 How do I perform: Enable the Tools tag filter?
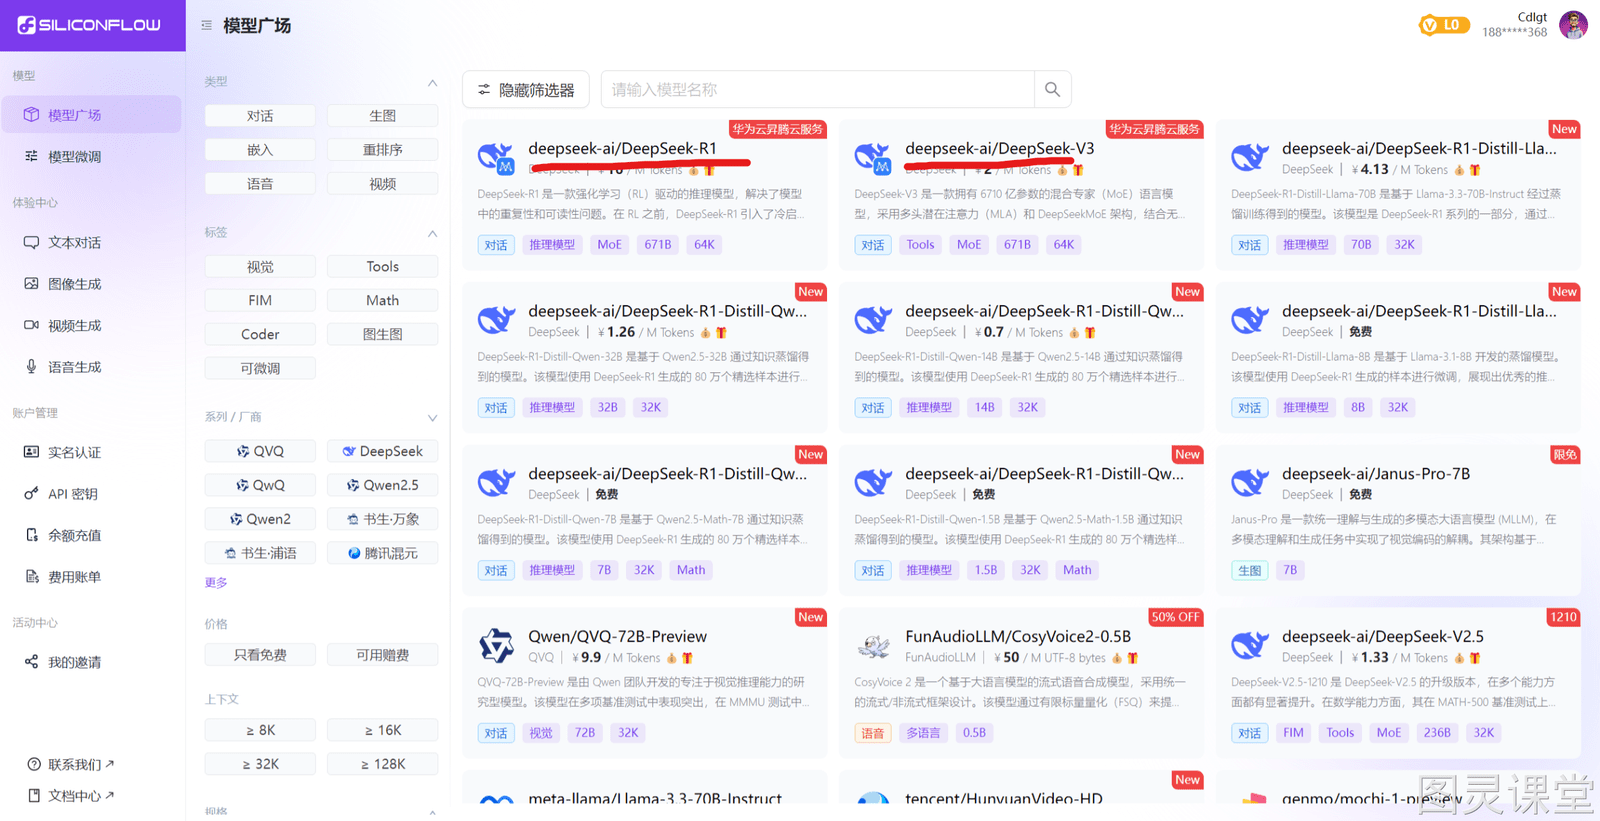382,267
